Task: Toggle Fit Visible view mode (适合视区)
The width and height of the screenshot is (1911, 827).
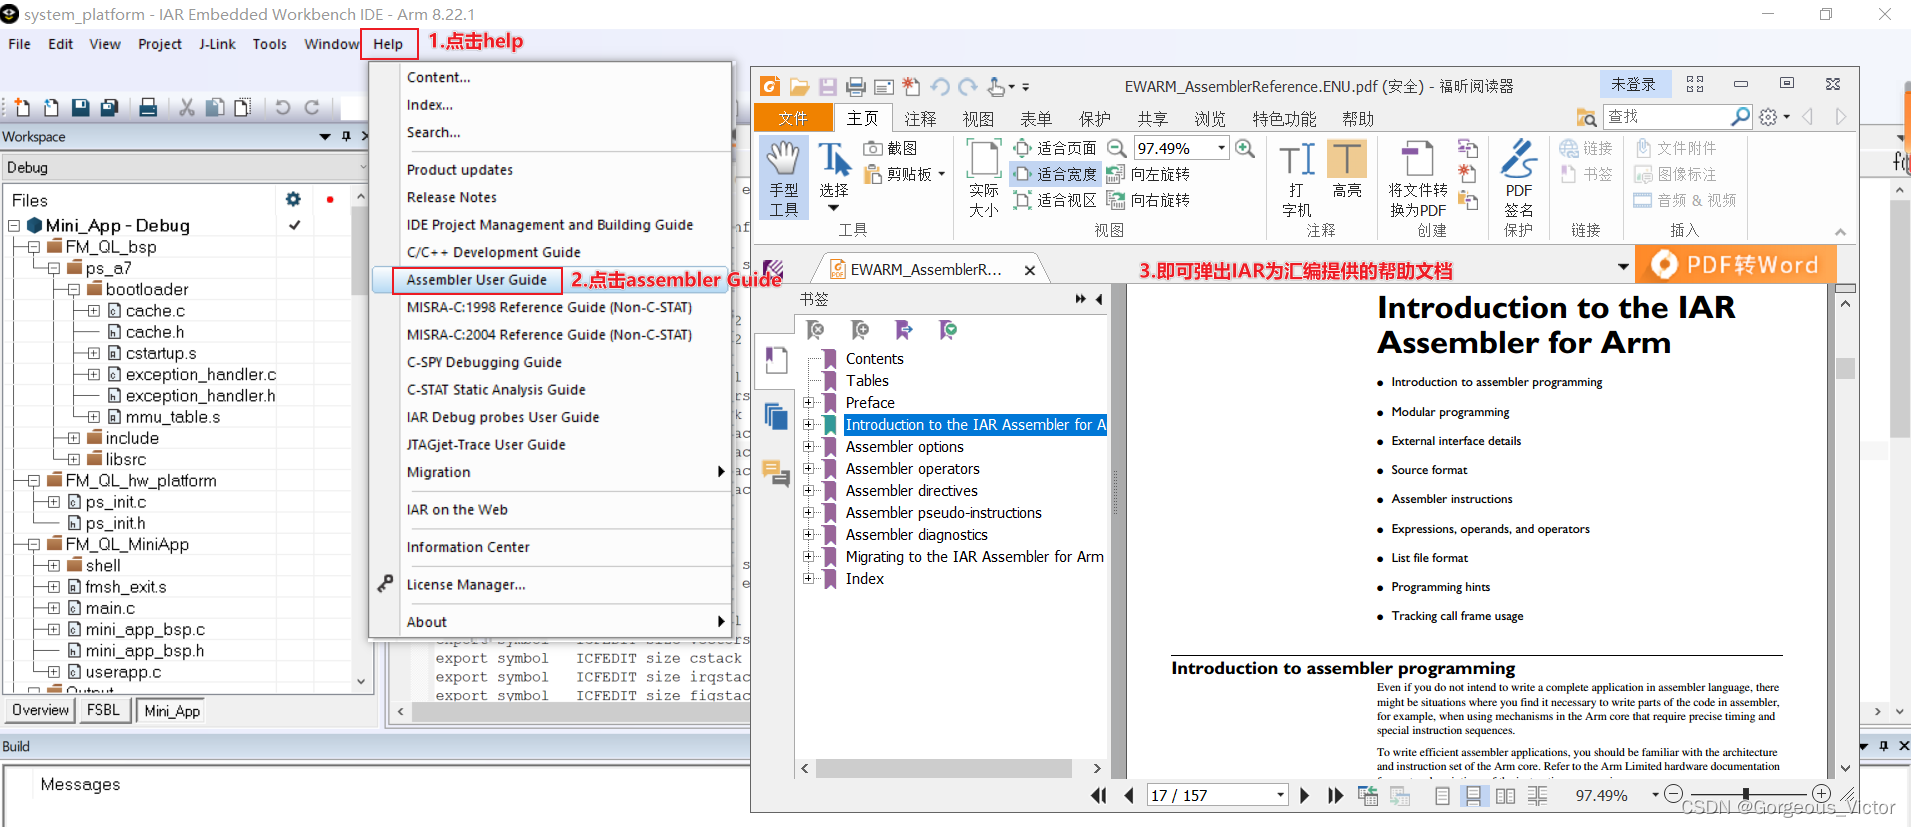Action: (x=1056, y=200)
